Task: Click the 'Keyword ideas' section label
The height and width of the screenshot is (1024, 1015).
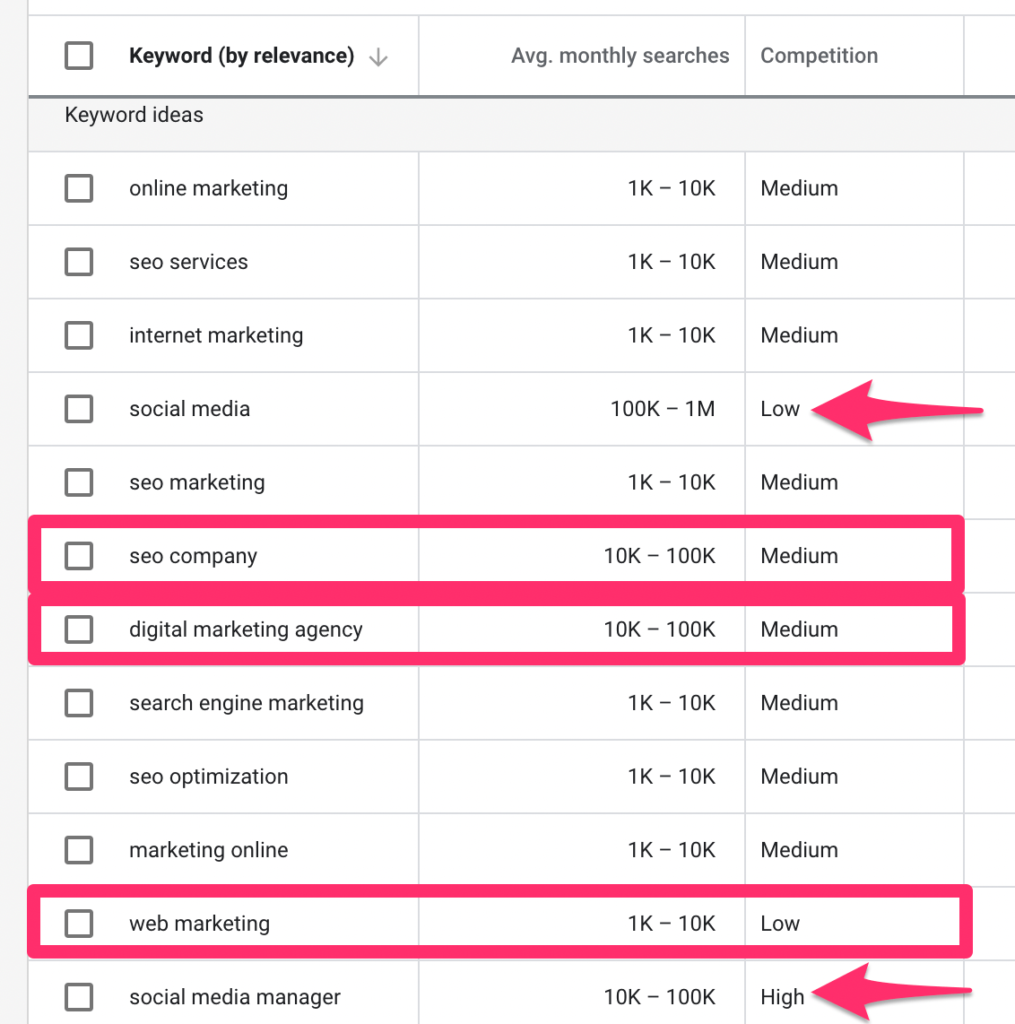Action: click(x=134, y=115)
